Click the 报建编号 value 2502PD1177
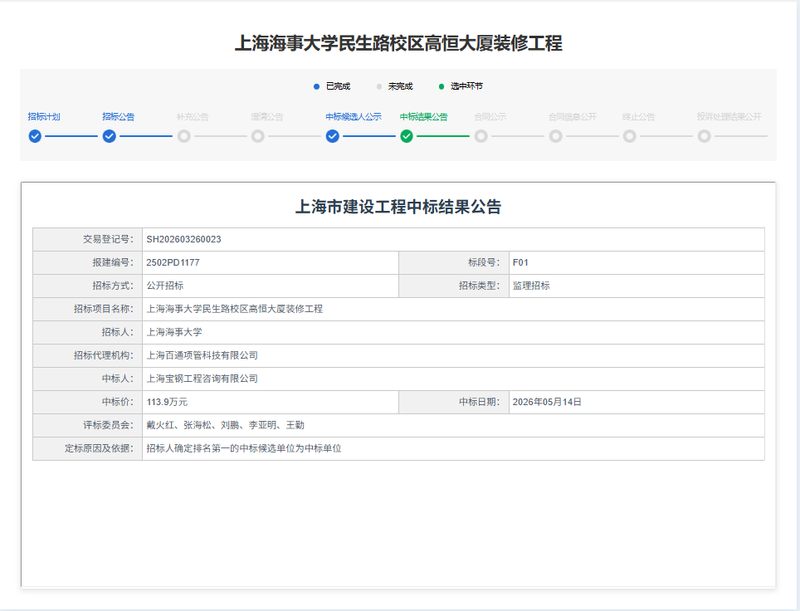 pos(173,263)
